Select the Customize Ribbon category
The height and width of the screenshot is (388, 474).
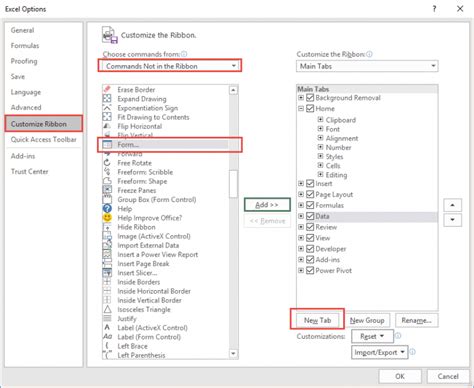(x=44, y=124)
